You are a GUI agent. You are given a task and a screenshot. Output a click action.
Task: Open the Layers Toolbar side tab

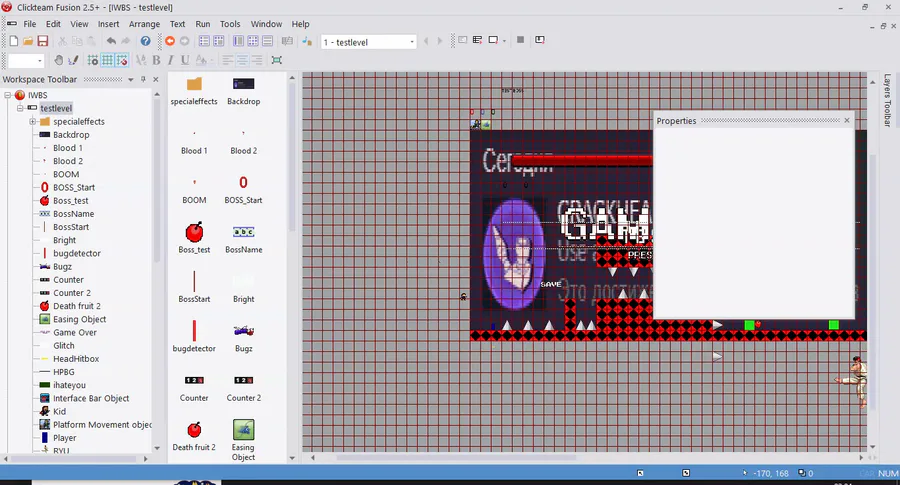[x=887, y=100]
